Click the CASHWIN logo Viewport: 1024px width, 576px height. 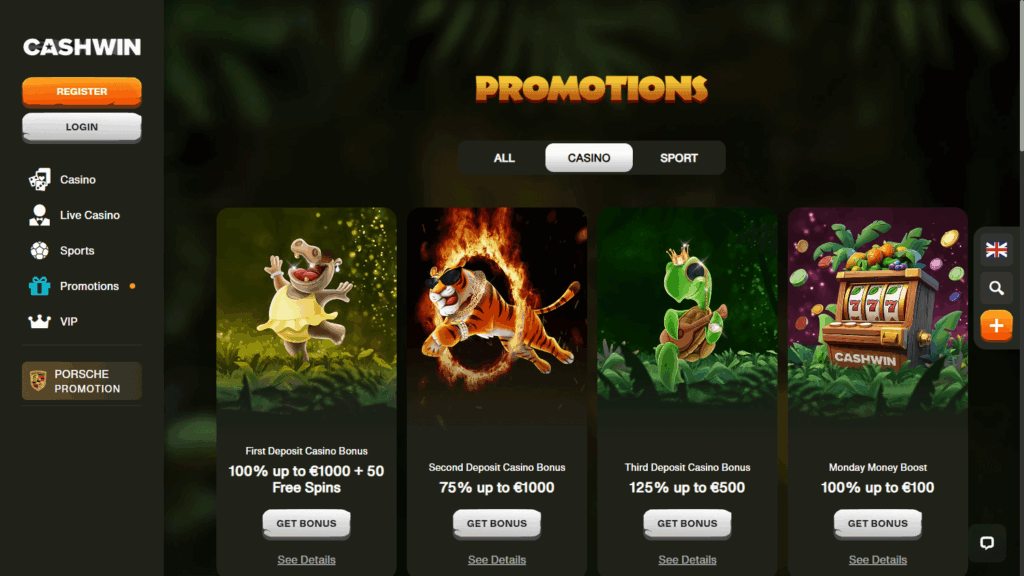82,47
